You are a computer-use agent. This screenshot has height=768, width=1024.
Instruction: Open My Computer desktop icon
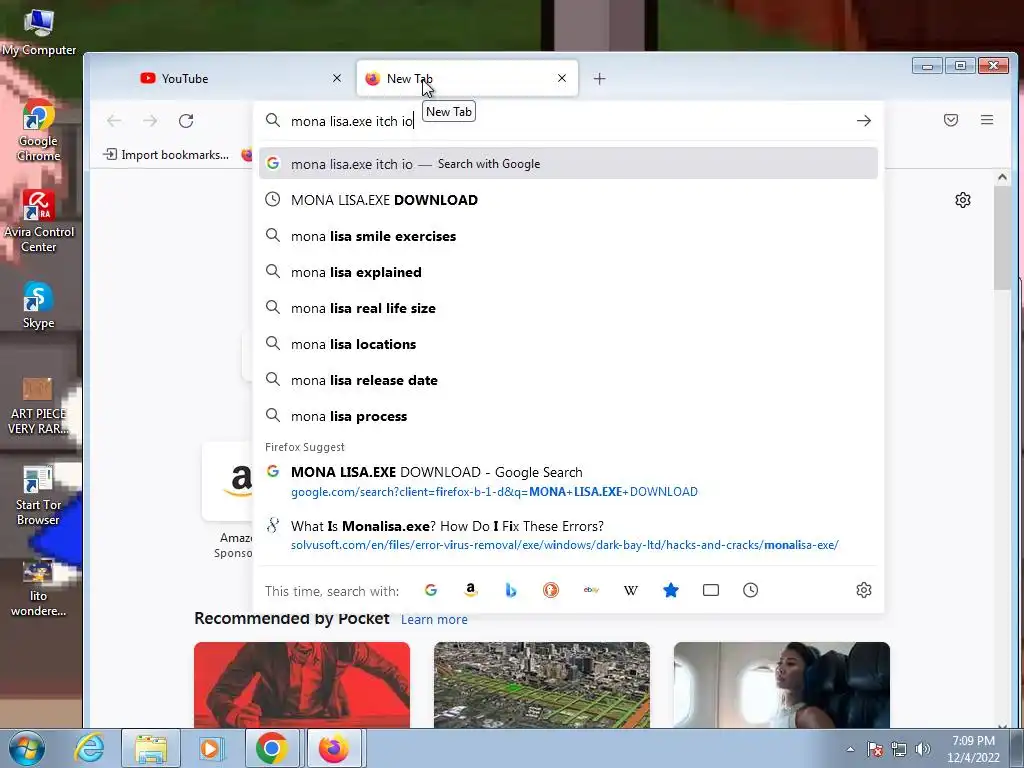[x=39, y=33]
